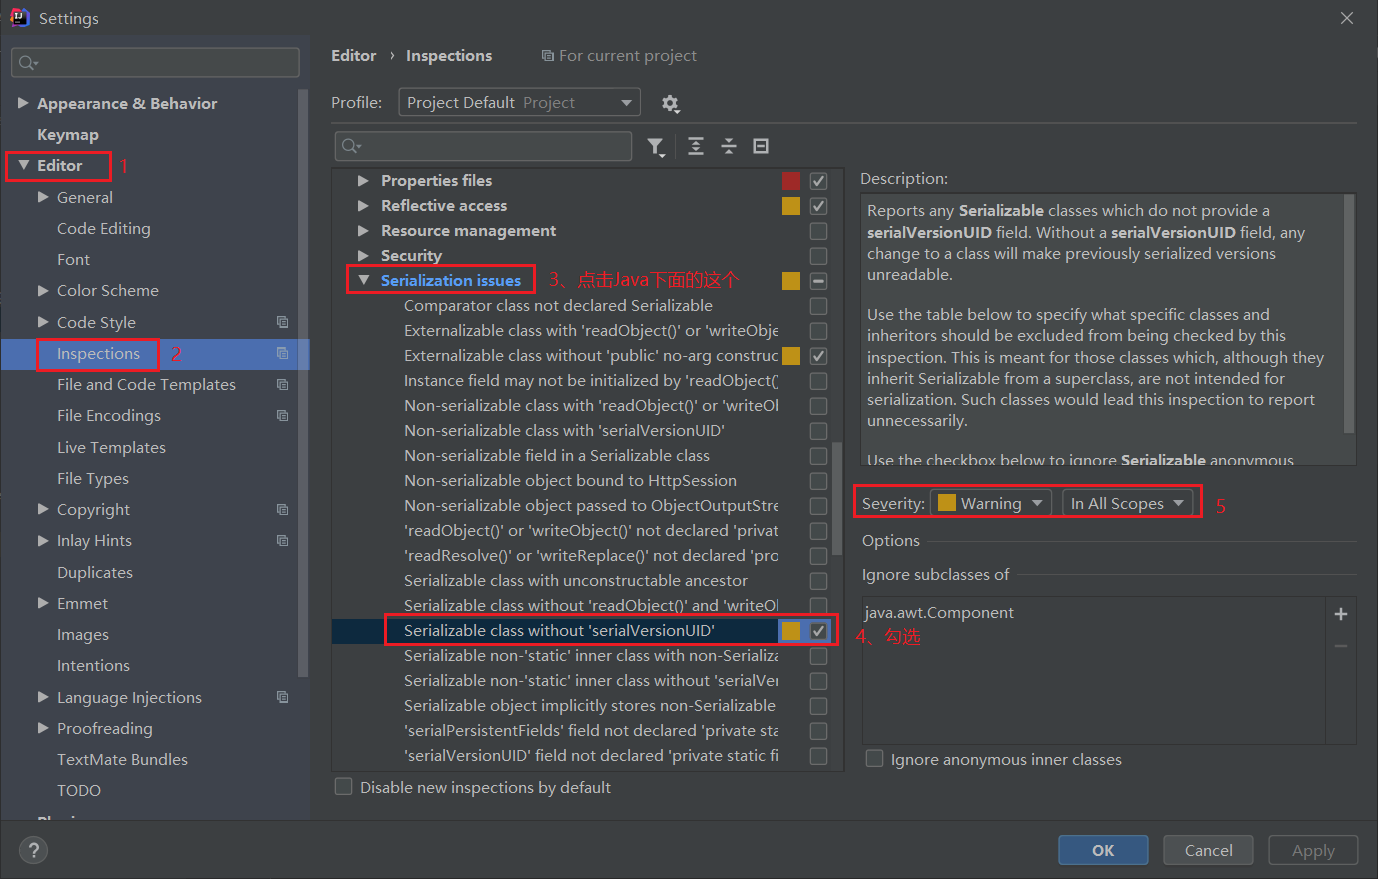
Task: Uncheck Externalizable class without 'public' no-arg constructor
Action: [818, 356]
